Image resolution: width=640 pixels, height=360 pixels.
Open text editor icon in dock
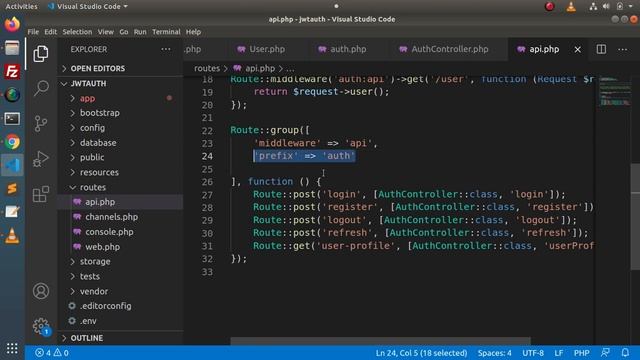(12, 212)
